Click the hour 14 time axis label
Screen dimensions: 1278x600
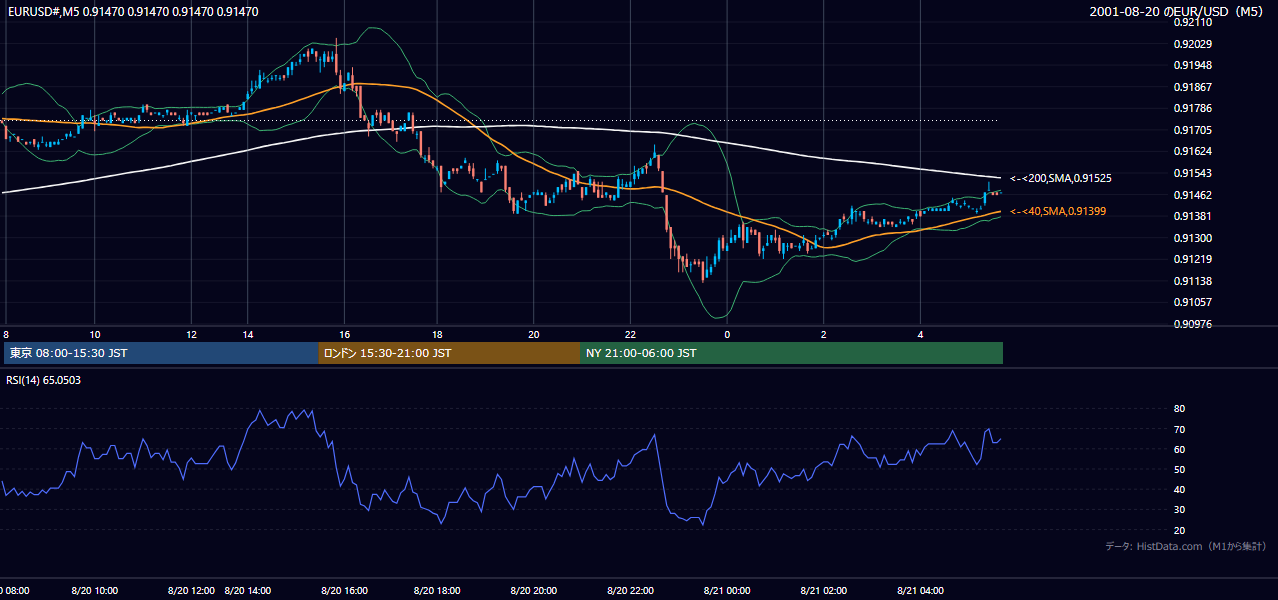pyautogui.click(x=247, y=334)
